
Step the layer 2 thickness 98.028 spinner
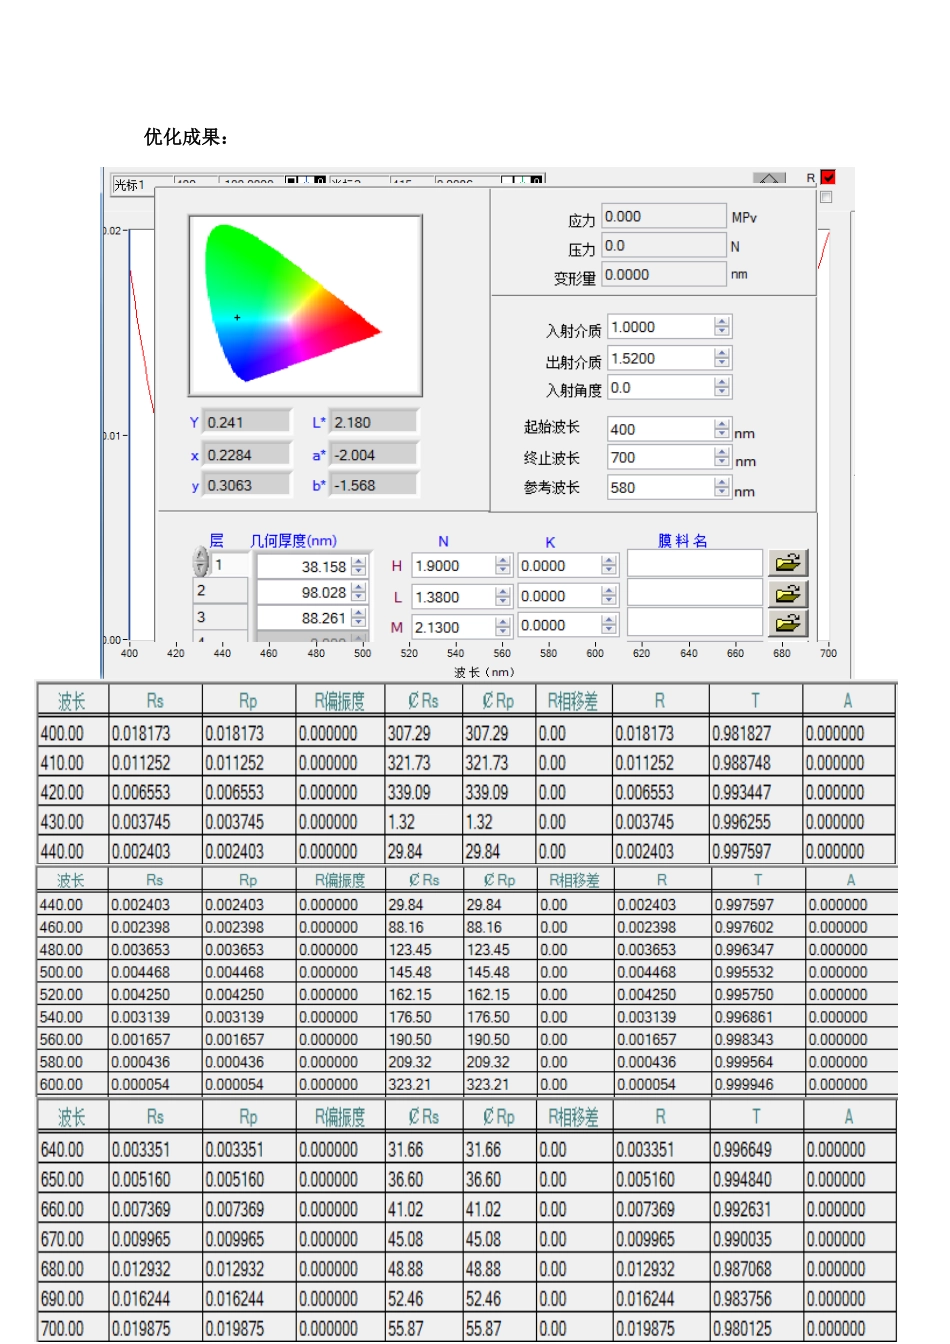[359, 593]
